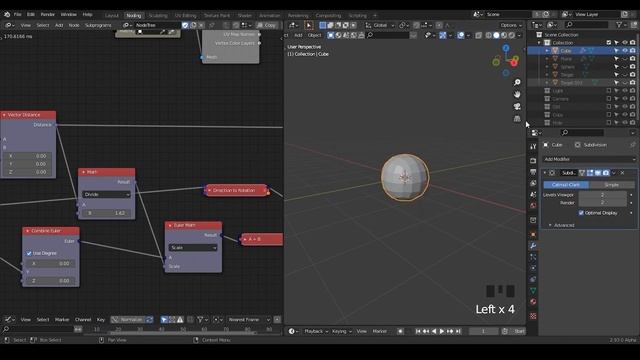Toggle the Optimal Display checkbox

pos(581,213)
